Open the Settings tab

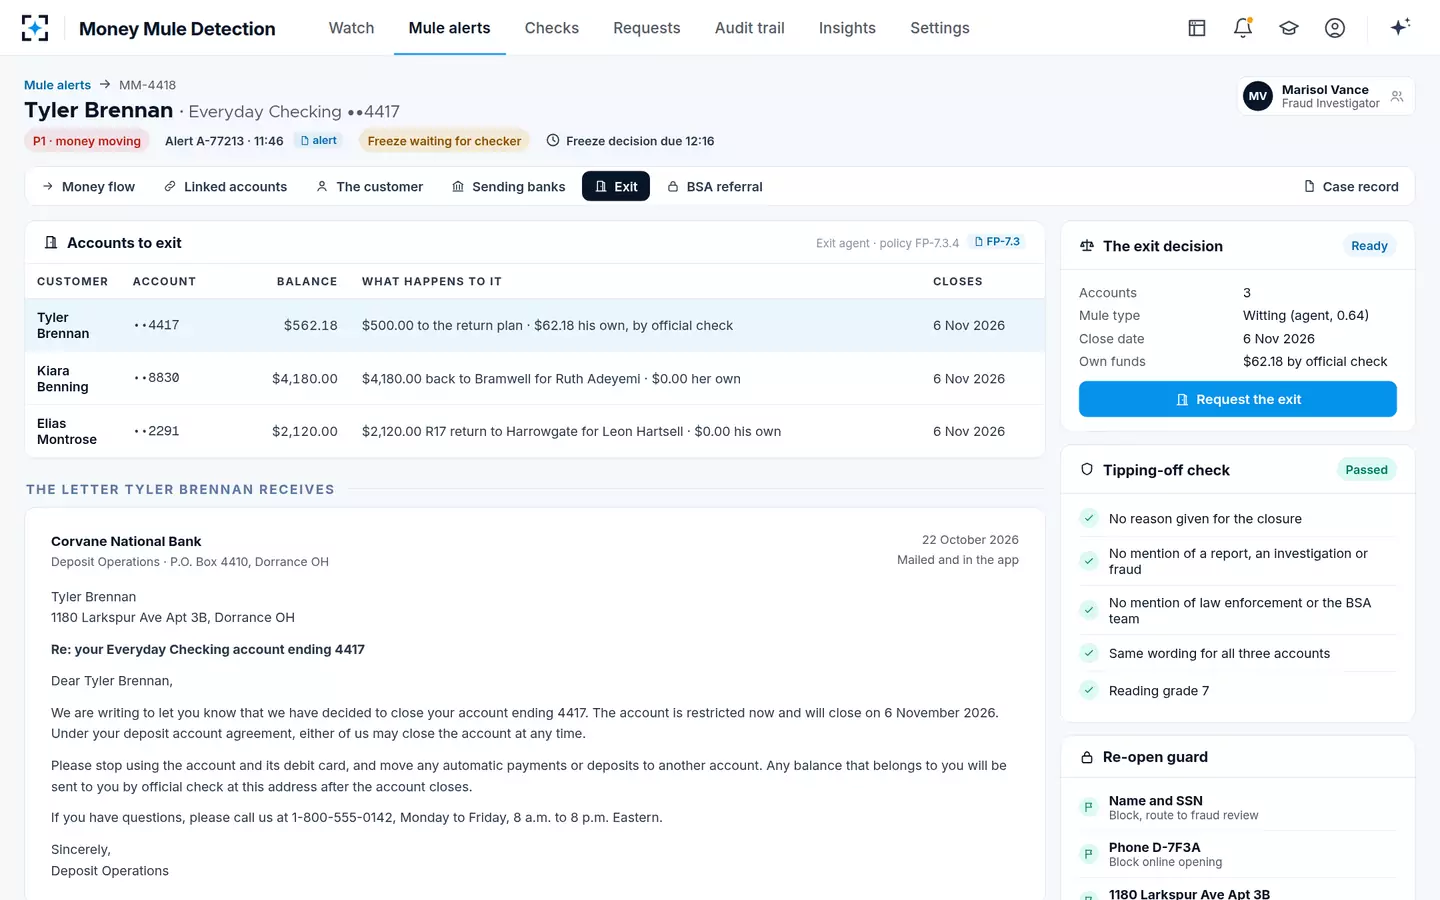coord(940,28)
